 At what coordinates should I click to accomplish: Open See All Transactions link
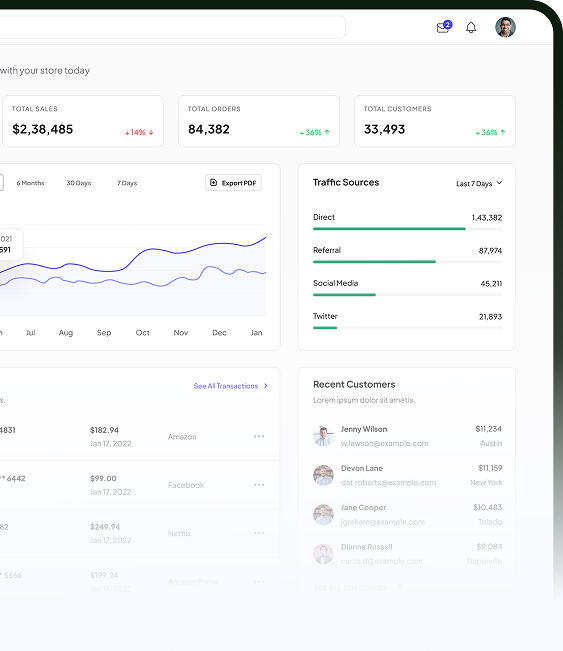pos(226,386)
